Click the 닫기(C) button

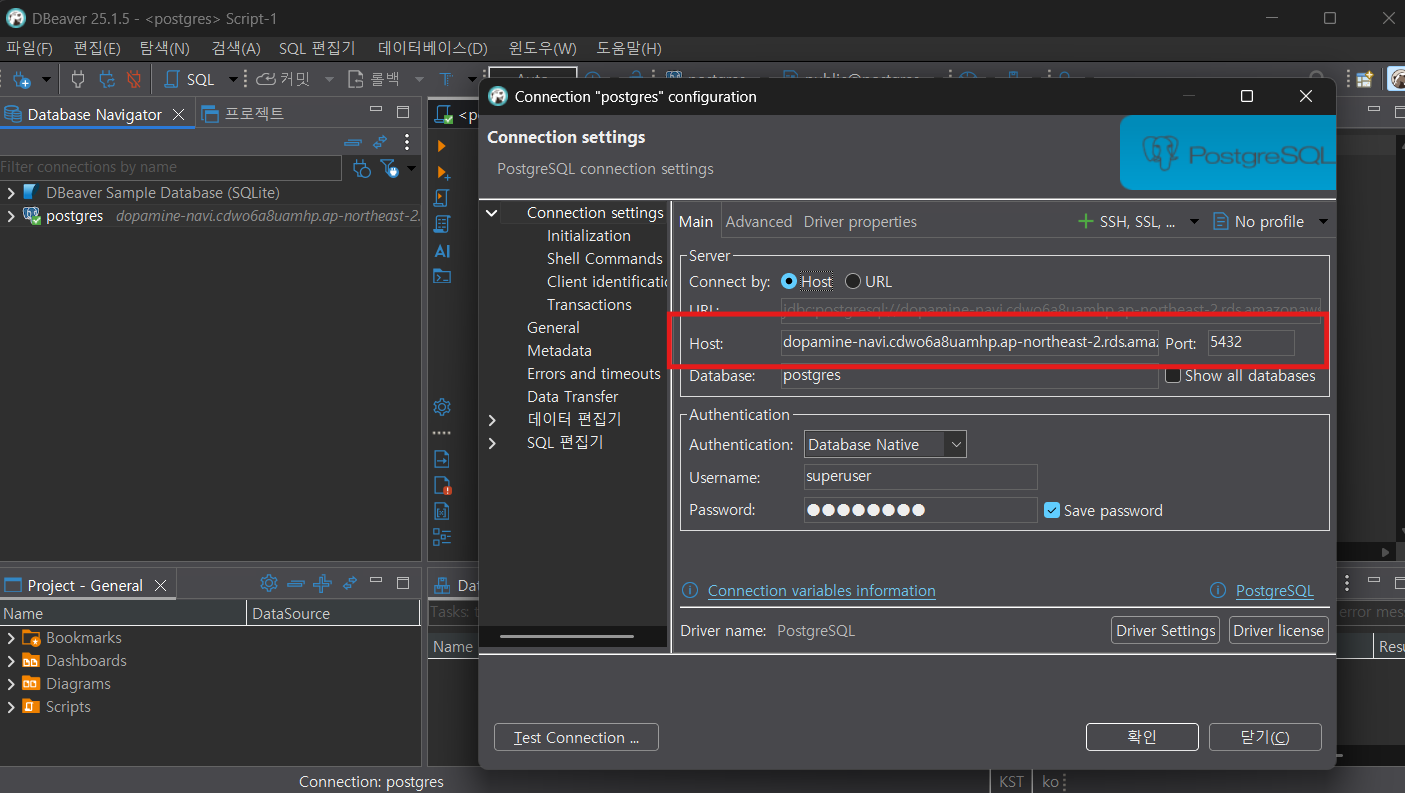[1265, 737]
